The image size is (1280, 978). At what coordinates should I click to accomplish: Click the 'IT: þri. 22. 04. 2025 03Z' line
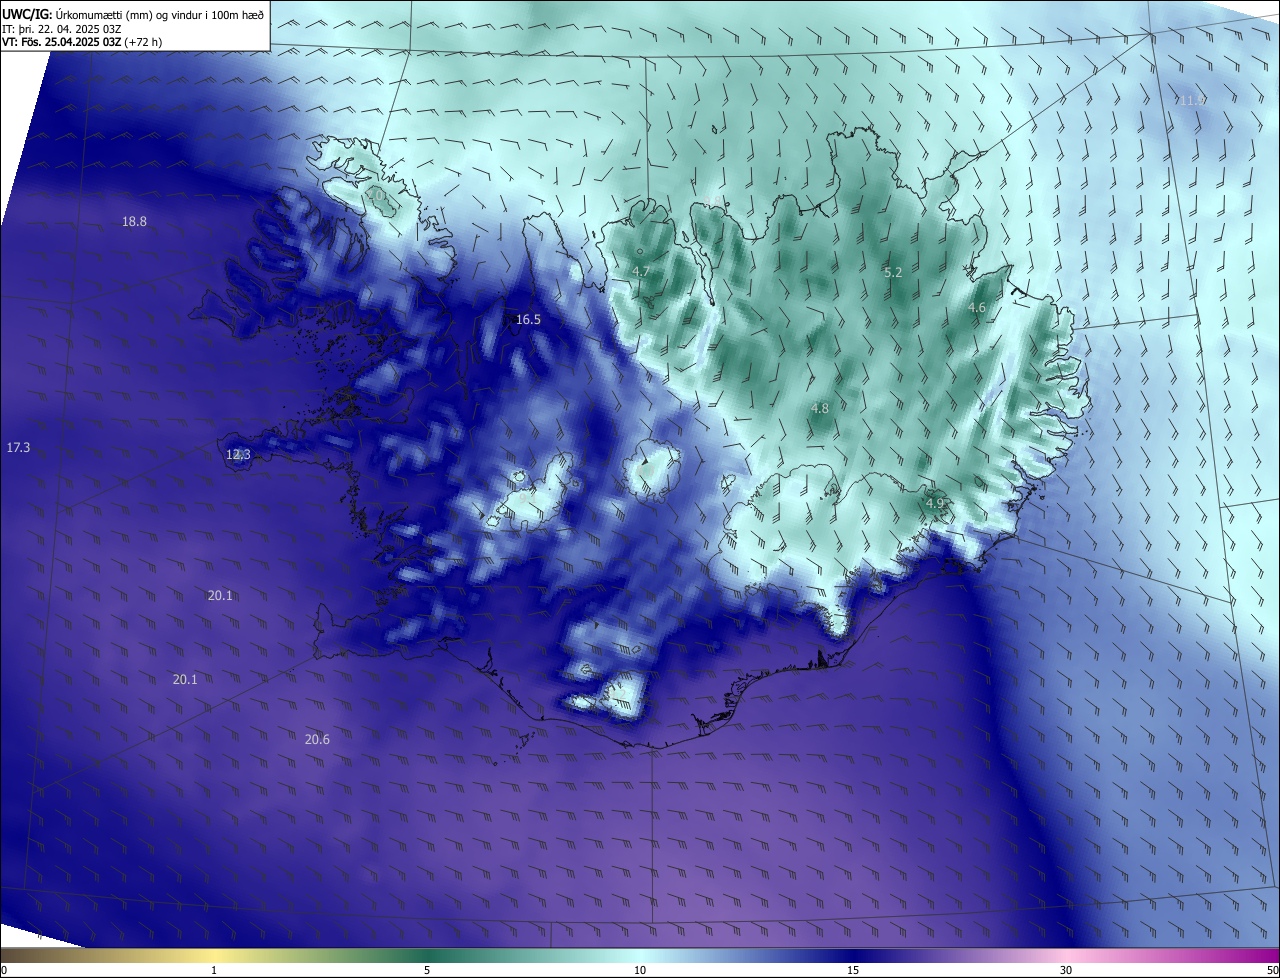[x=62, y=28]
